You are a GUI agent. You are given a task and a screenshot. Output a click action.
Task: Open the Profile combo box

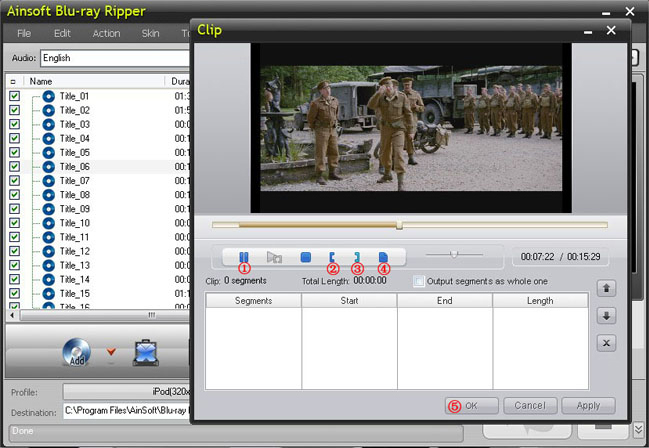point(125,392)
